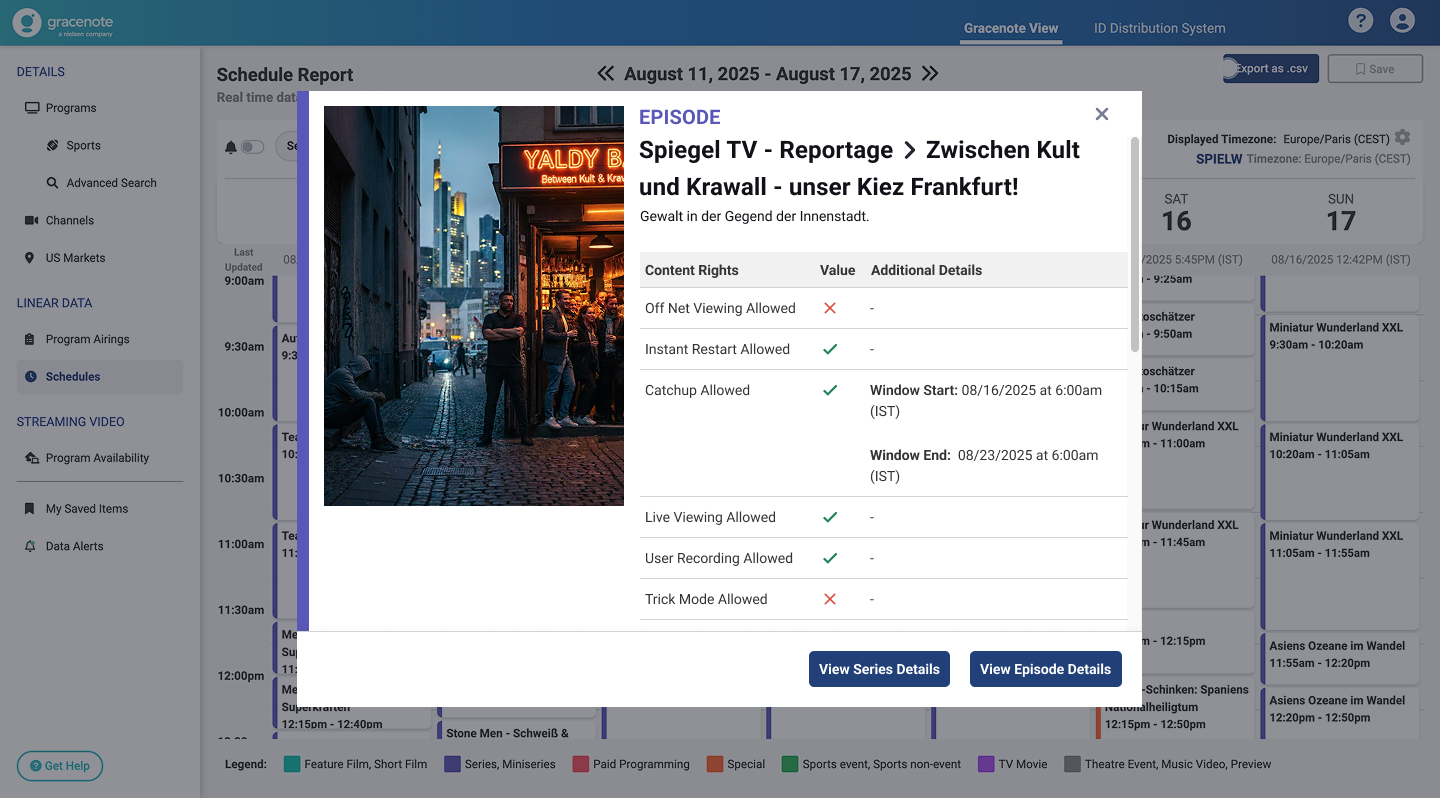Image resolution: width=1440 pixels, height=798 pixels.
Task: Open Advanced Search in the sidebar
Action: 111,183
